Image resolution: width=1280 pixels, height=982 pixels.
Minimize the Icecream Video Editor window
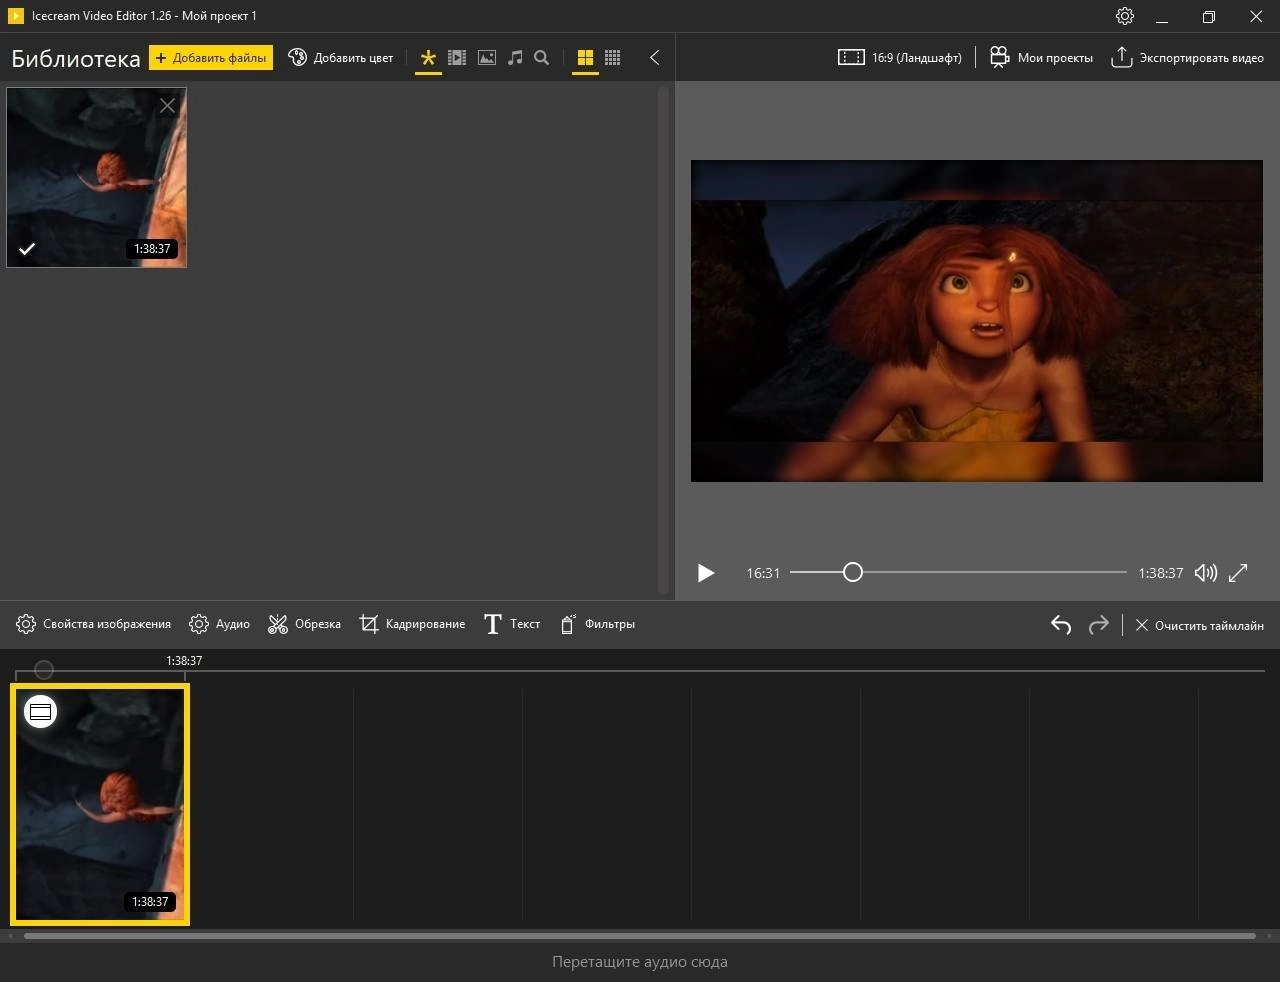coord(1162,17)
